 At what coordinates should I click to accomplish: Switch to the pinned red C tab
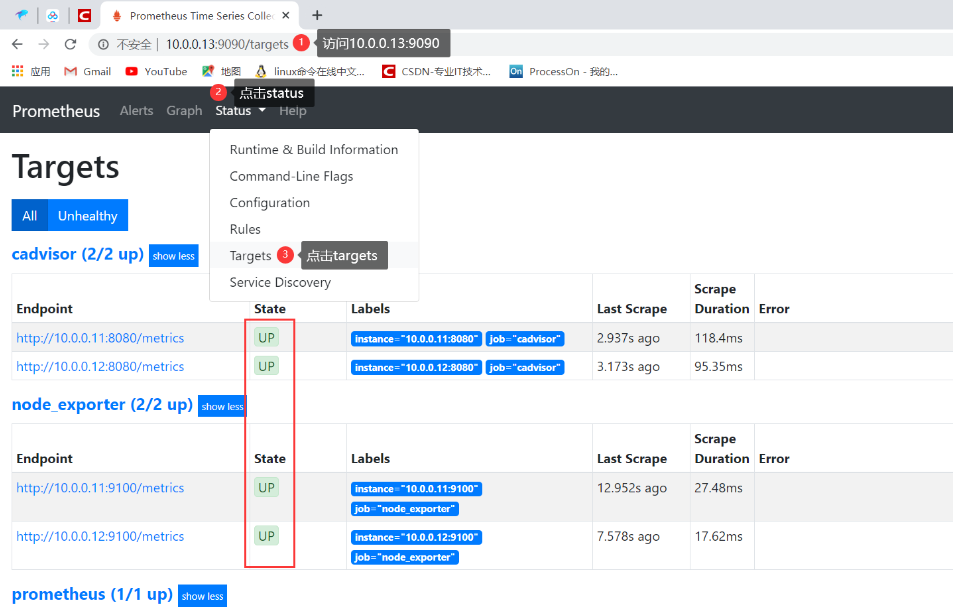(x=84, y=15)
